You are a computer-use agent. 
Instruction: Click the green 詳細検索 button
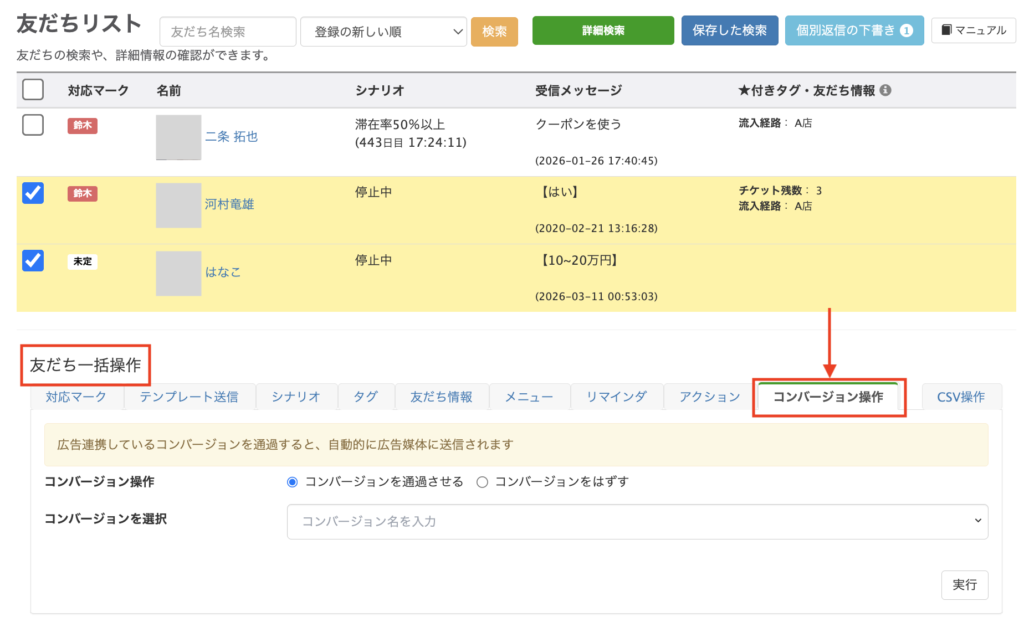click(x=603, y=31)
